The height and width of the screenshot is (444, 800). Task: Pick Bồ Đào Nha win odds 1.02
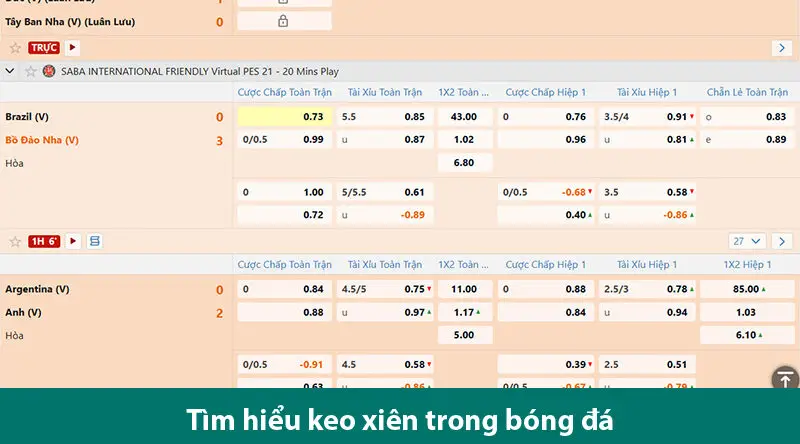[464, 139]
